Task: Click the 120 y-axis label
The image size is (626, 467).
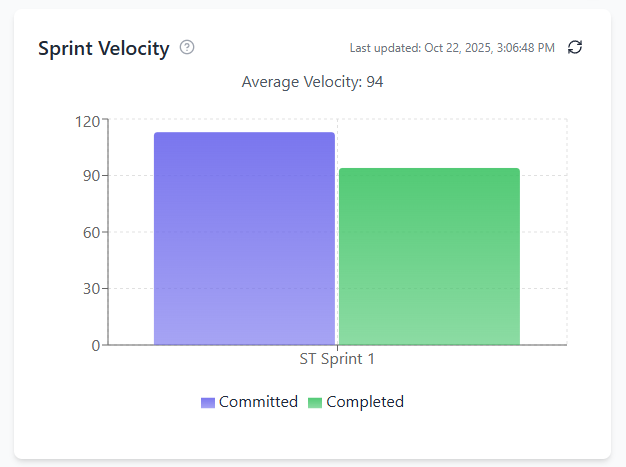Action: [x=87, y=121]
